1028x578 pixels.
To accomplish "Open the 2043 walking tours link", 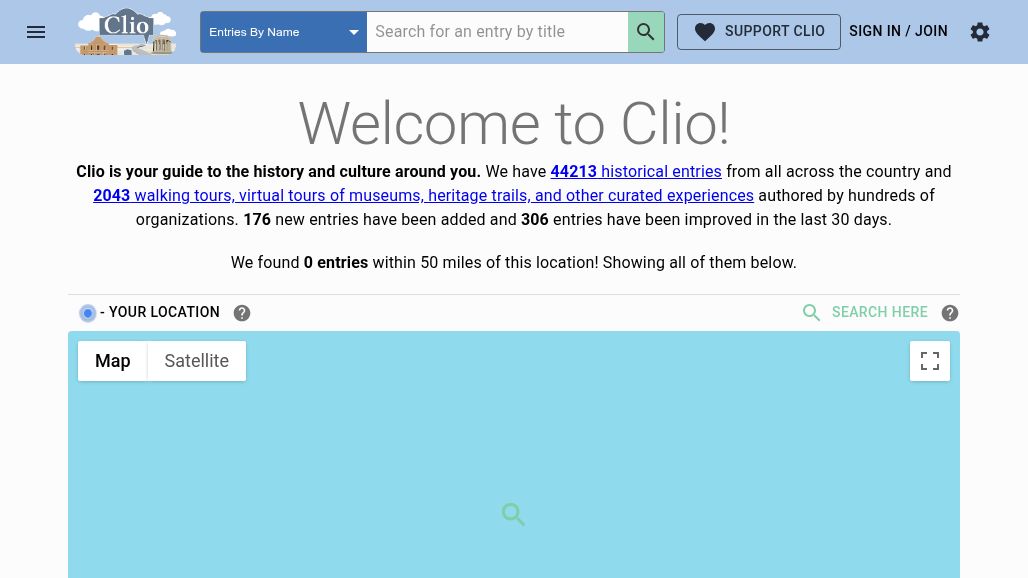I will 423,195.
